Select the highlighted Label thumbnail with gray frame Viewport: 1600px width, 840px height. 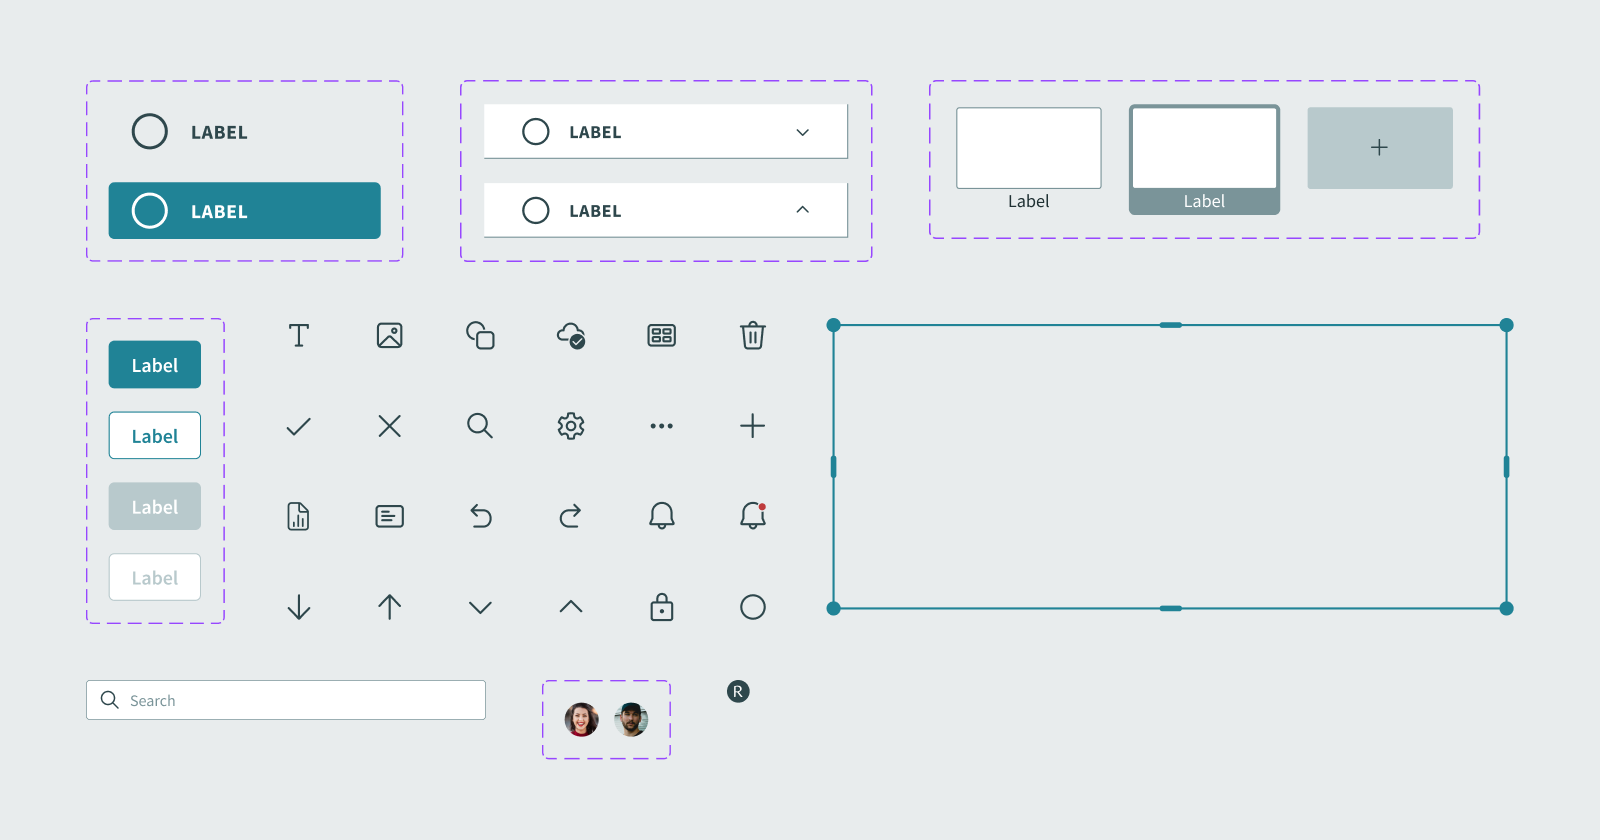pos(1205,159)
